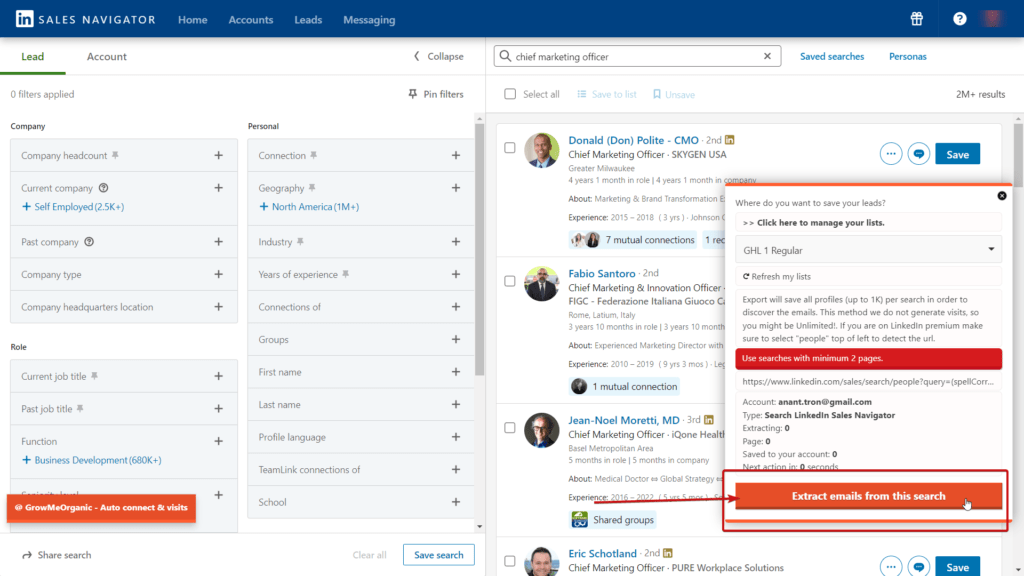The image size is (1024, 576).
Task: Close the lead export popup
Action: 1002,196
